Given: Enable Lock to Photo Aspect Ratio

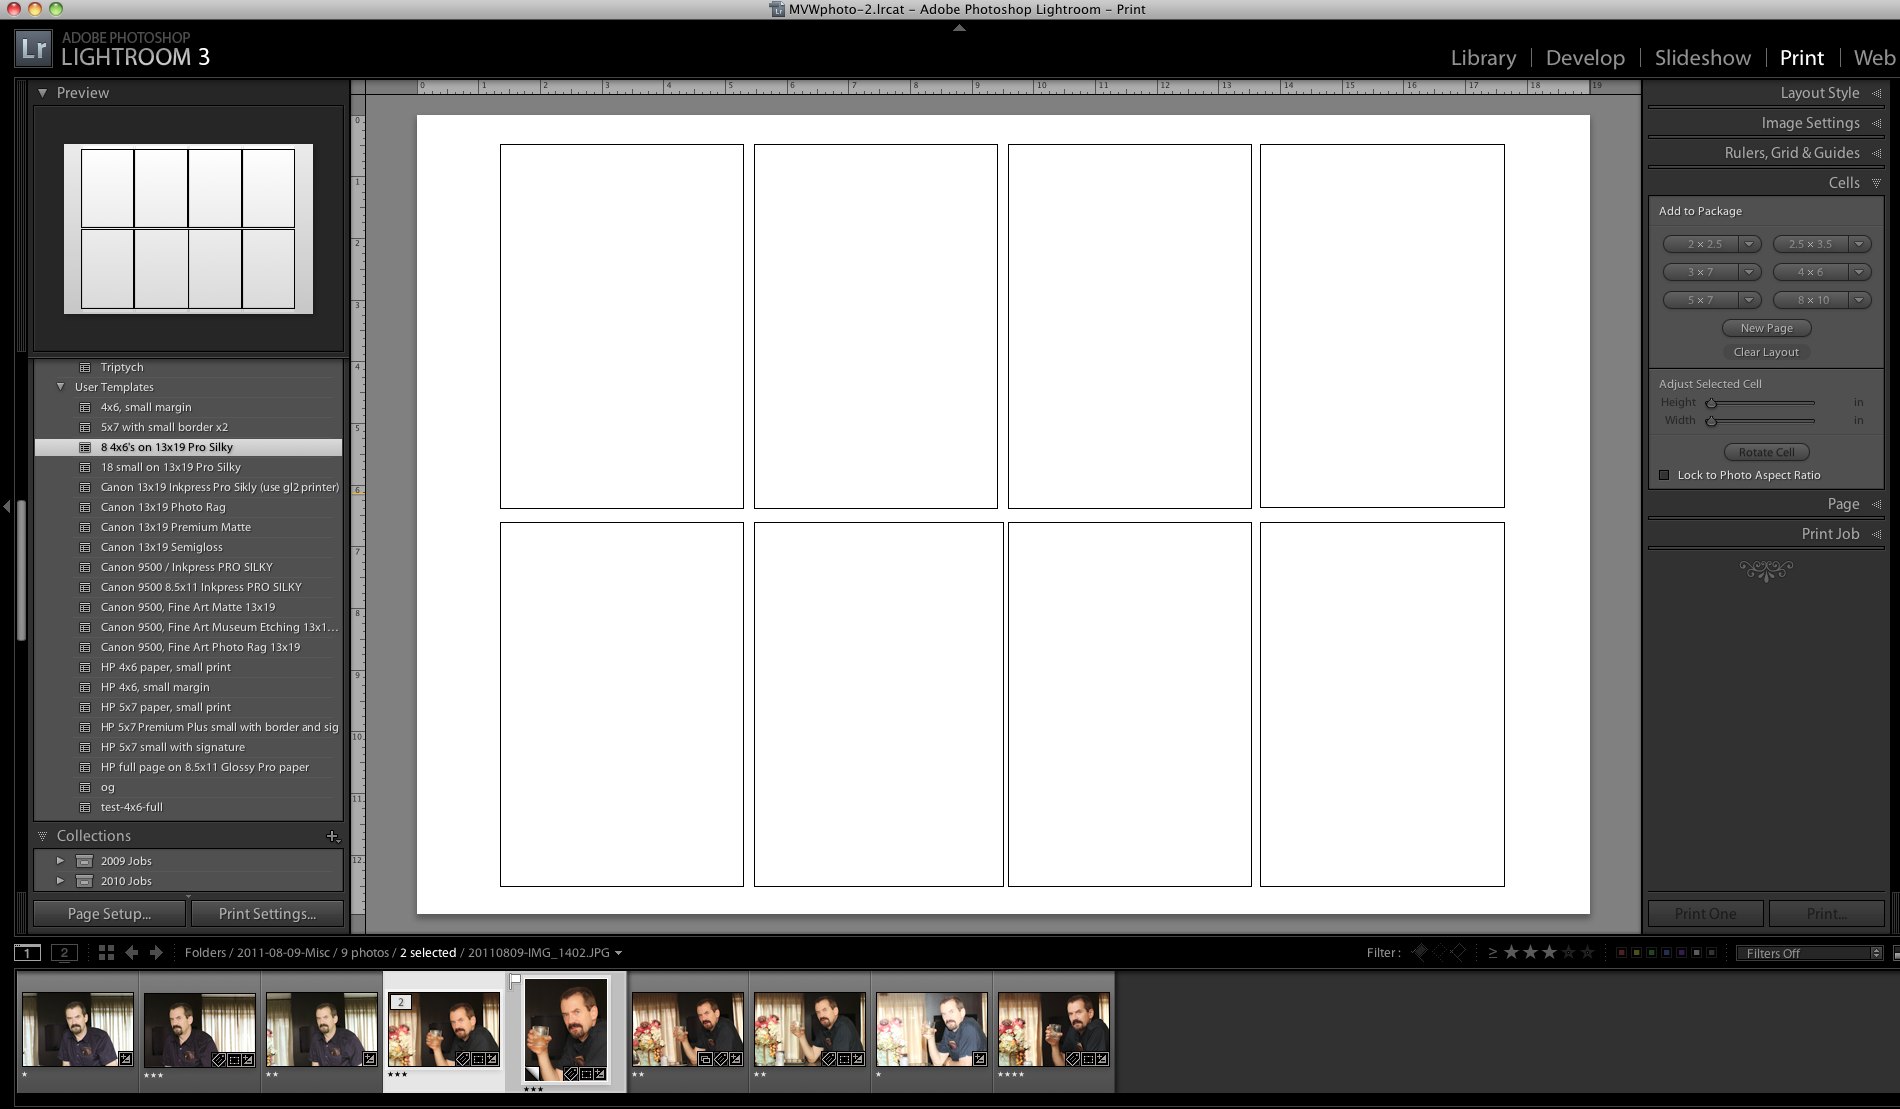Looking at the screenshot, I should click(x=1664, y=475).
